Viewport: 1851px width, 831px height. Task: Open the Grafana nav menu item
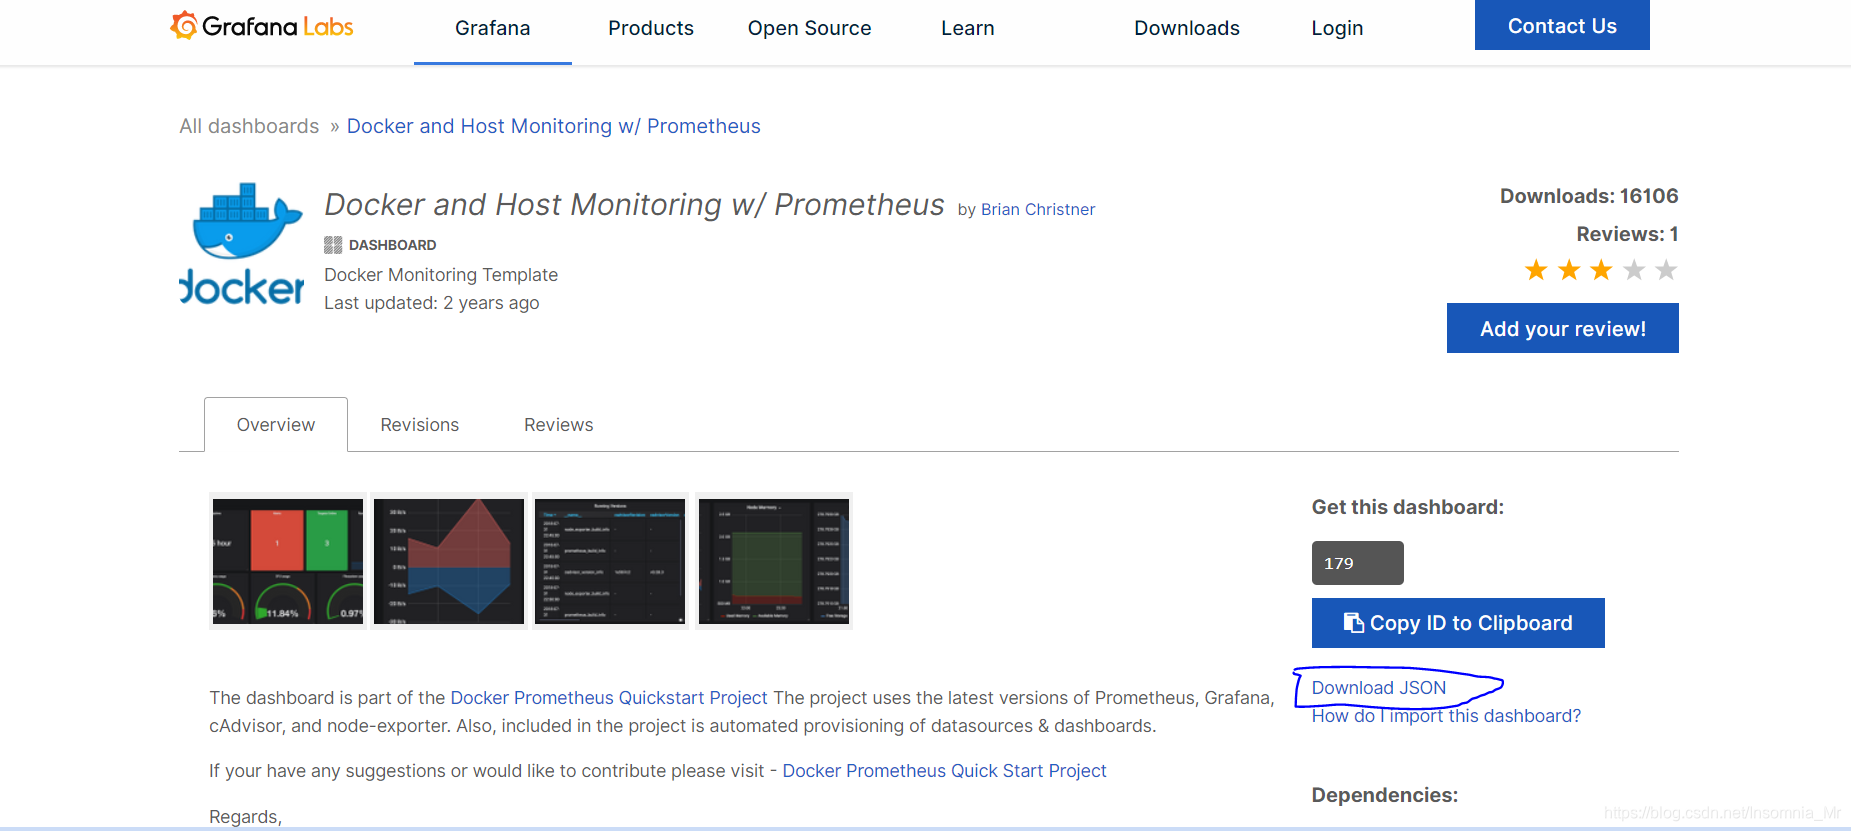click(493, 28)
